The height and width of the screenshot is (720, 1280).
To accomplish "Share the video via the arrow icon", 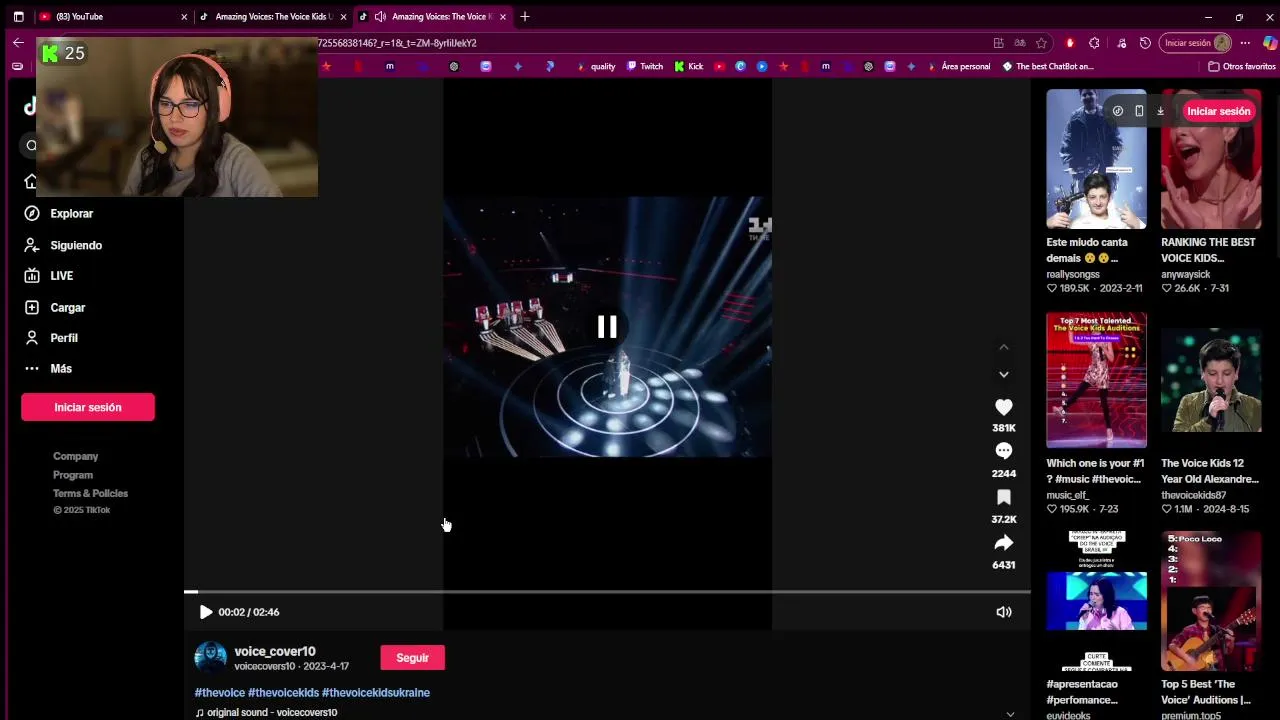I will [1004, 543].
